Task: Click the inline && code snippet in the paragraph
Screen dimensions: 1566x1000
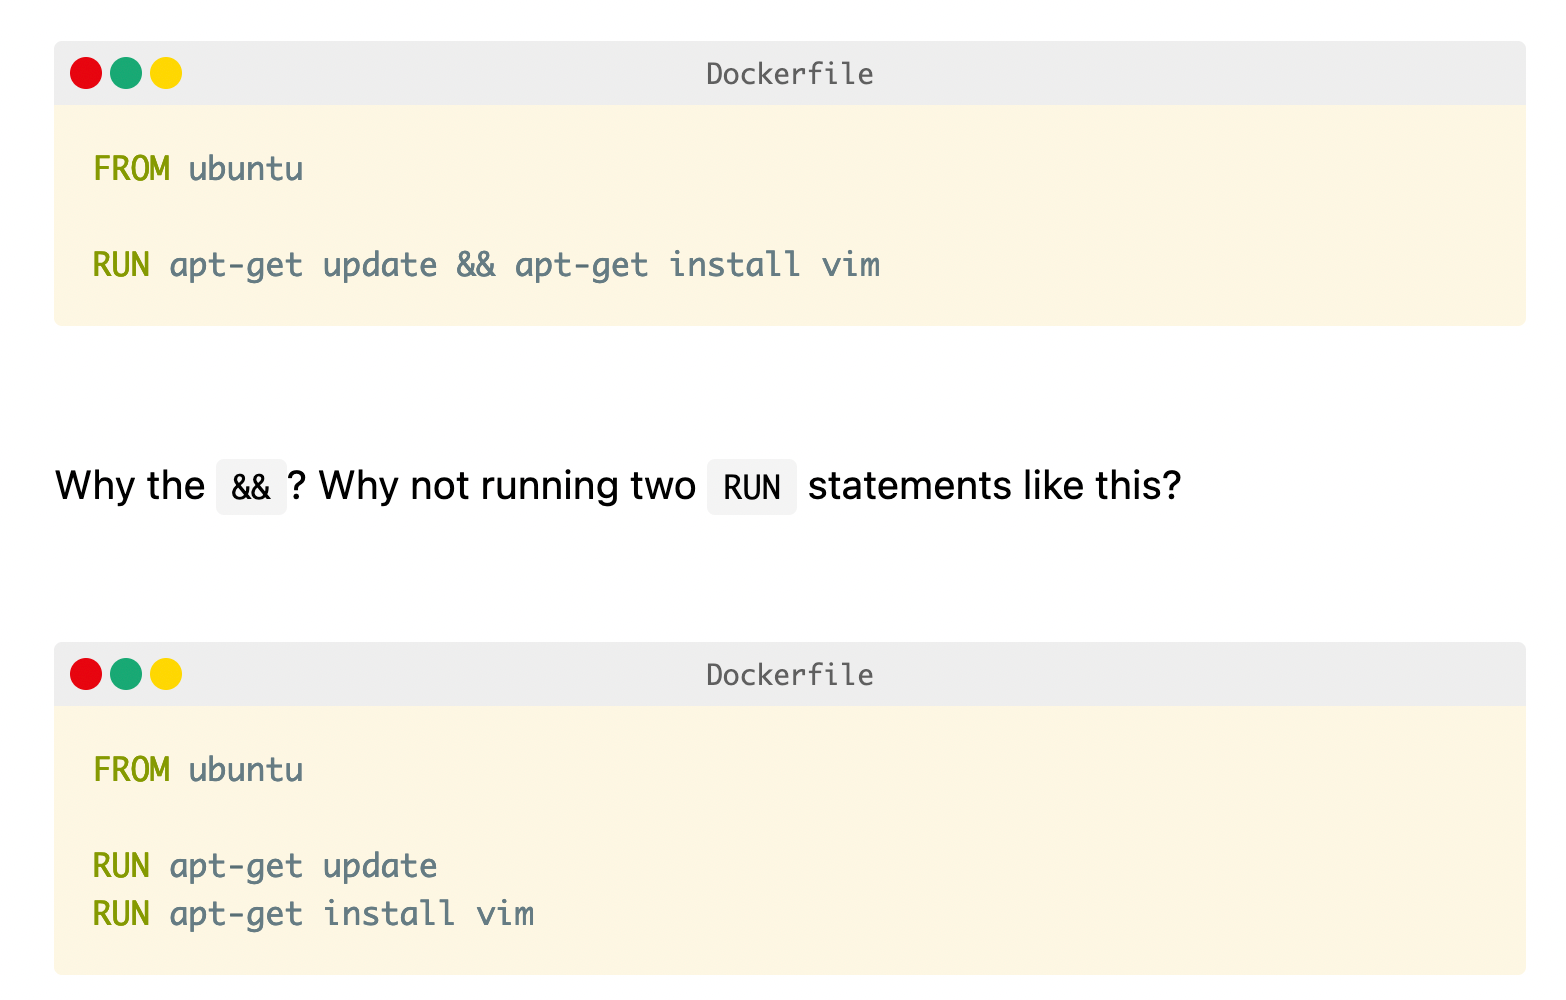Action: point(251,487)
